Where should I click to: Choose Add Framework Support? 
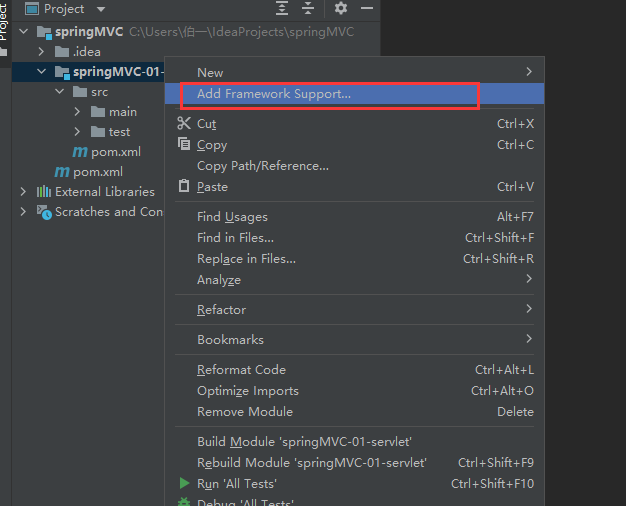(x=355, y=93)
